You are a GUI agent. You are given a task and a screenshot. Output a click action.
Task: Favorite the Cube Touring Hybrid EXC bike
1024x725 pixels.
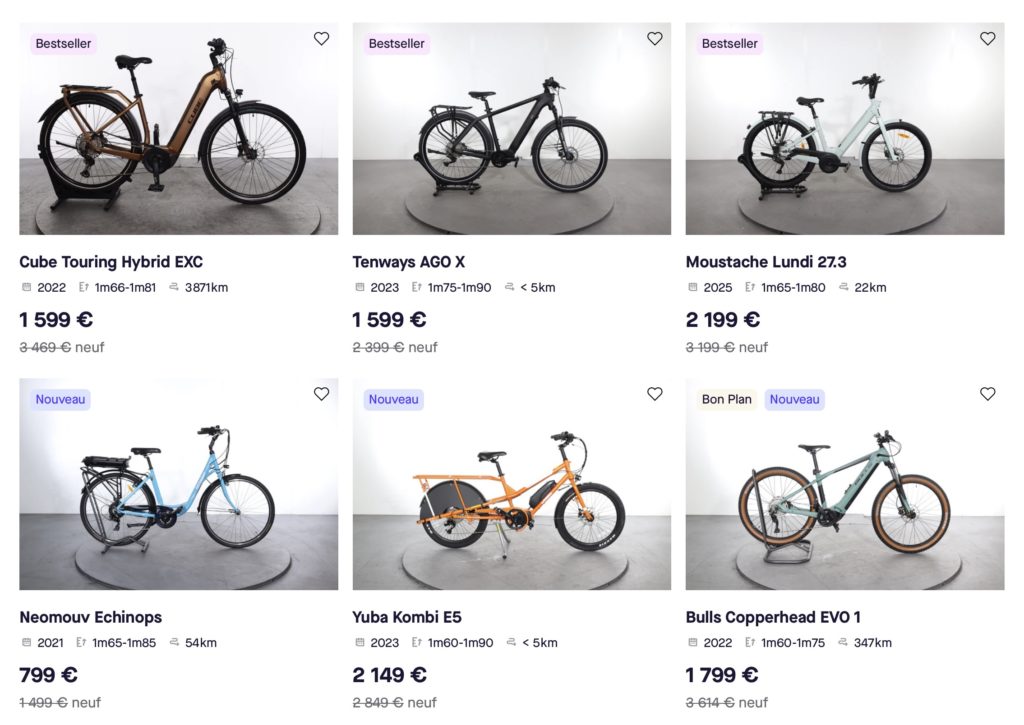(321, 39)
